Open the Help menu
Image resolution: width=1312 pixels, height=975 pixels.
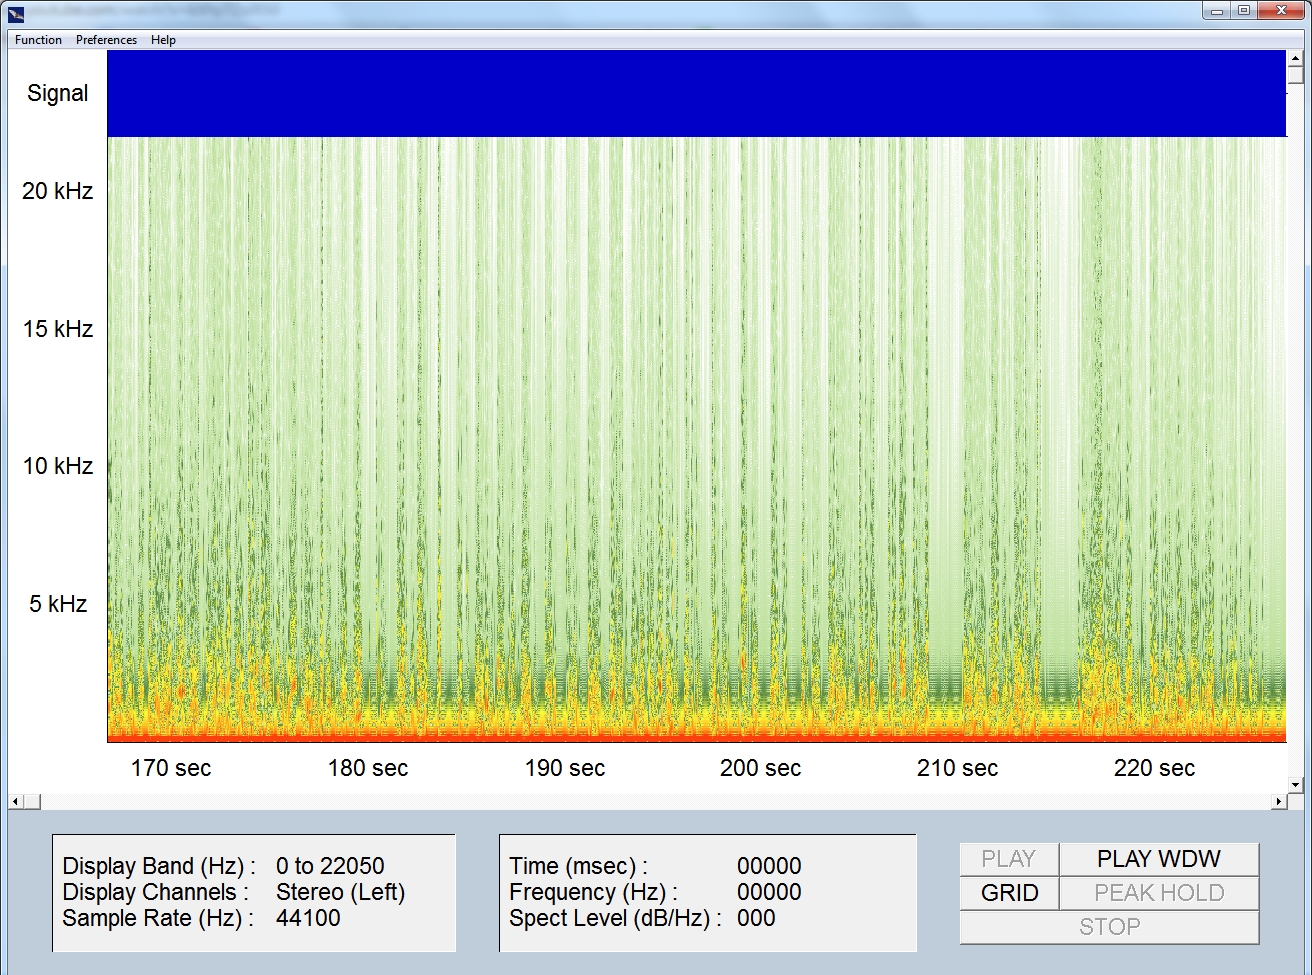pos(163,40)
